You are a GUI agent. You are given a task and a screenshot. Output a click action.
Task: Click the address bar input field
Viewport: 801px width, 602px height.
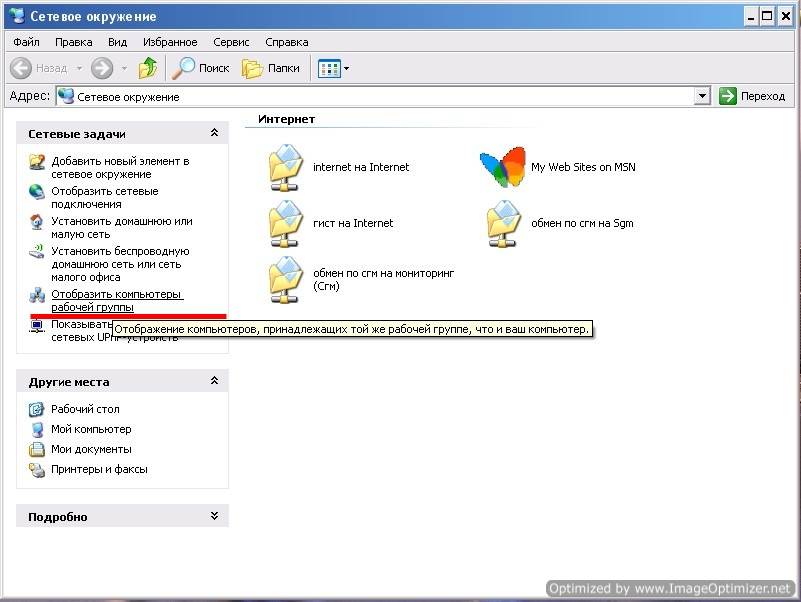click(380, 97)
